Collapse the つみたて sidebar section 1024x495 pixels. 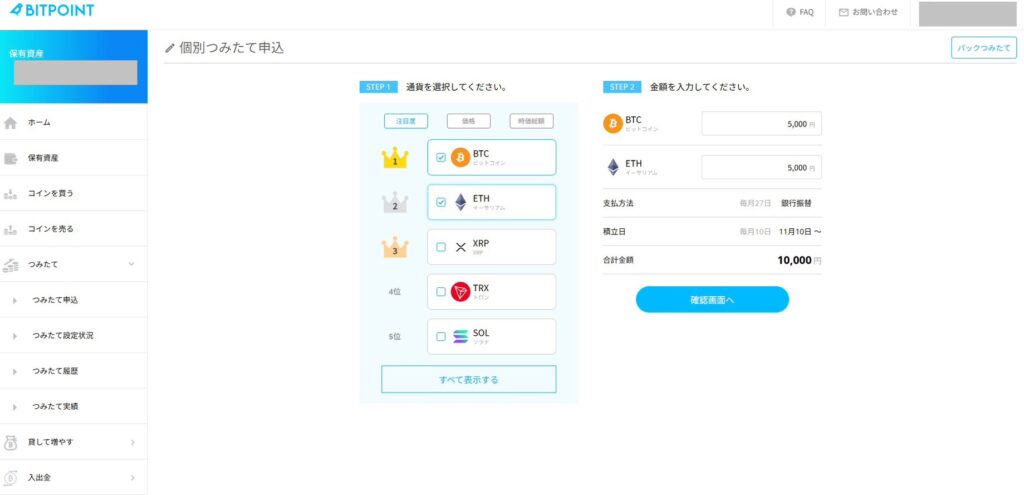132,264
